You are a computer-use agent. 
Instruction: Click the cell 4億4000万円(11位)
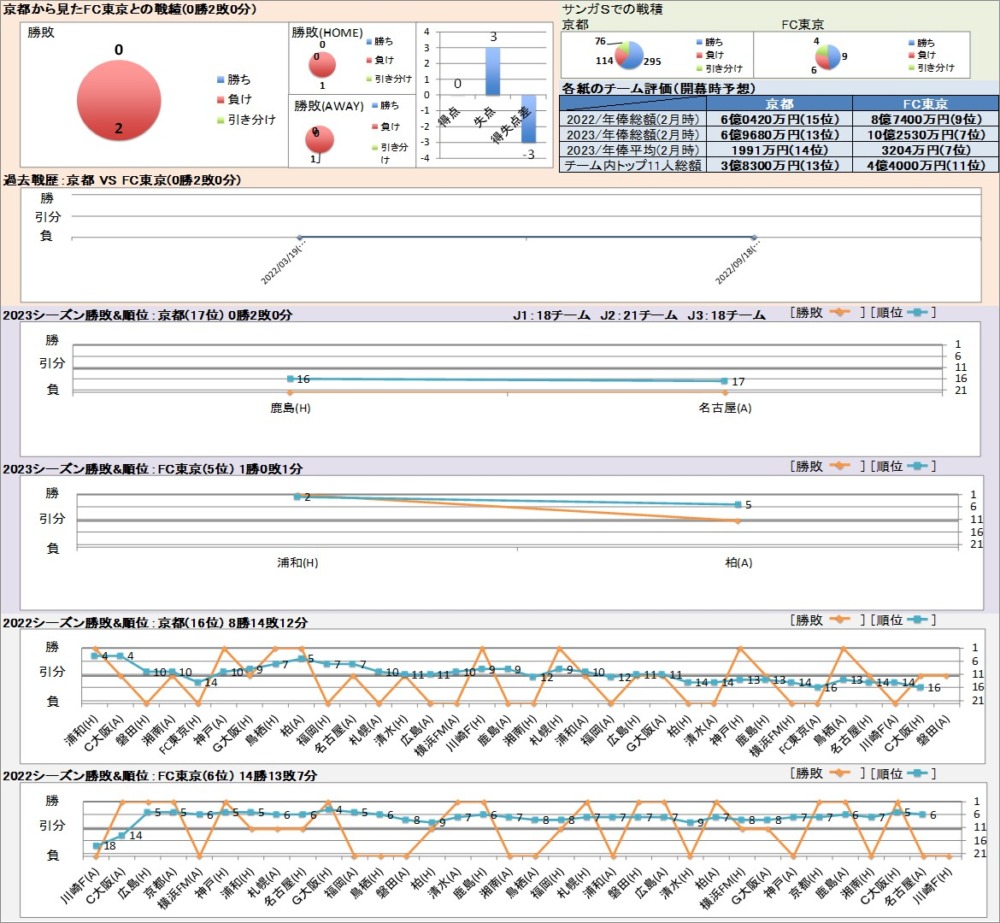point(925,165)
